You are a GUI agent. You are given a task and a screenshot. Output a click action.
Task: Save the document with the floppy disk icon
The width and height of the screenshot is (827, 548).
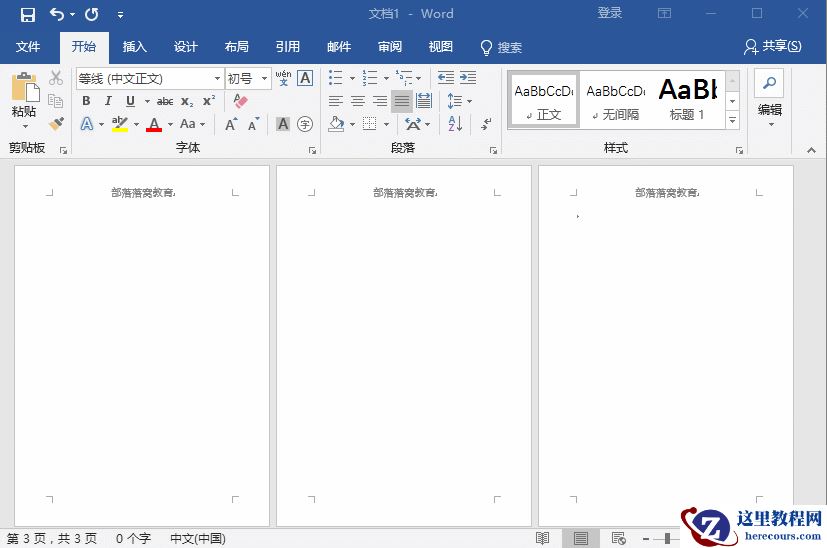point(27,14)
